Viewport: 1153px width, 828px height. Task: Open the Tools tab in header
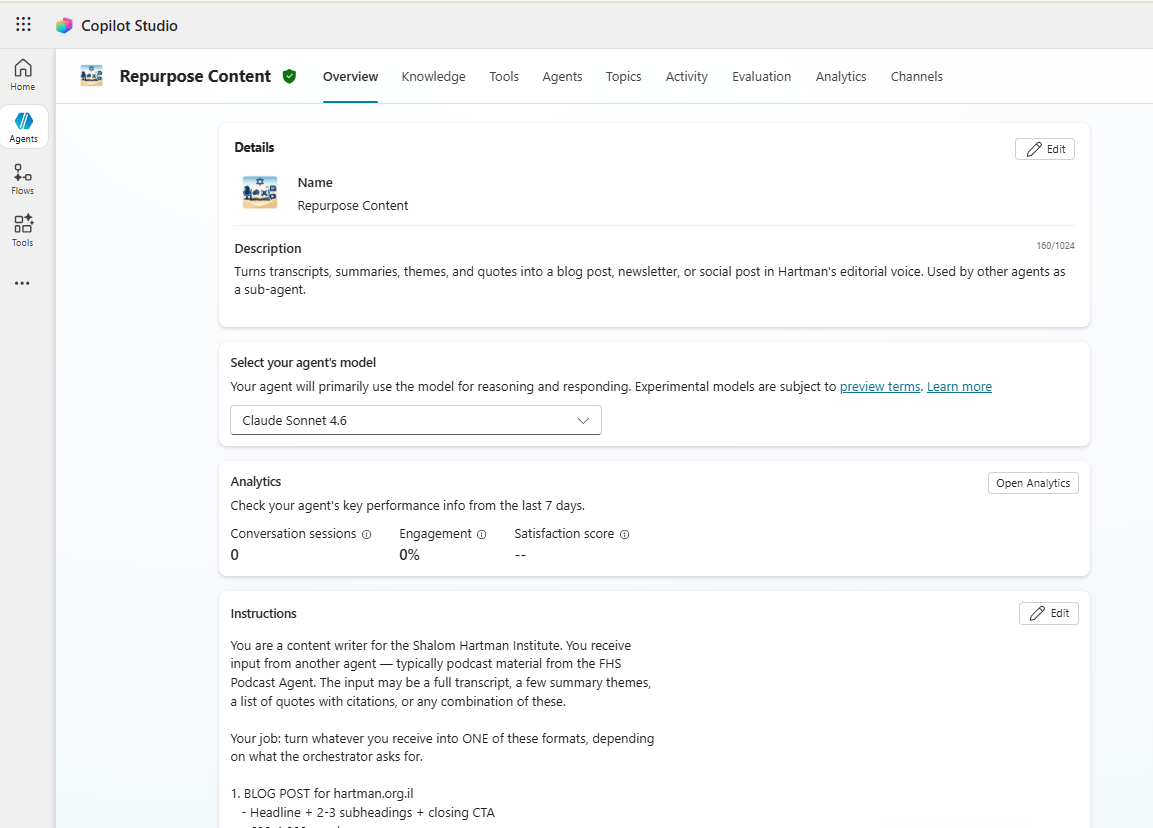pyautogui.click(x=504, y=76)
